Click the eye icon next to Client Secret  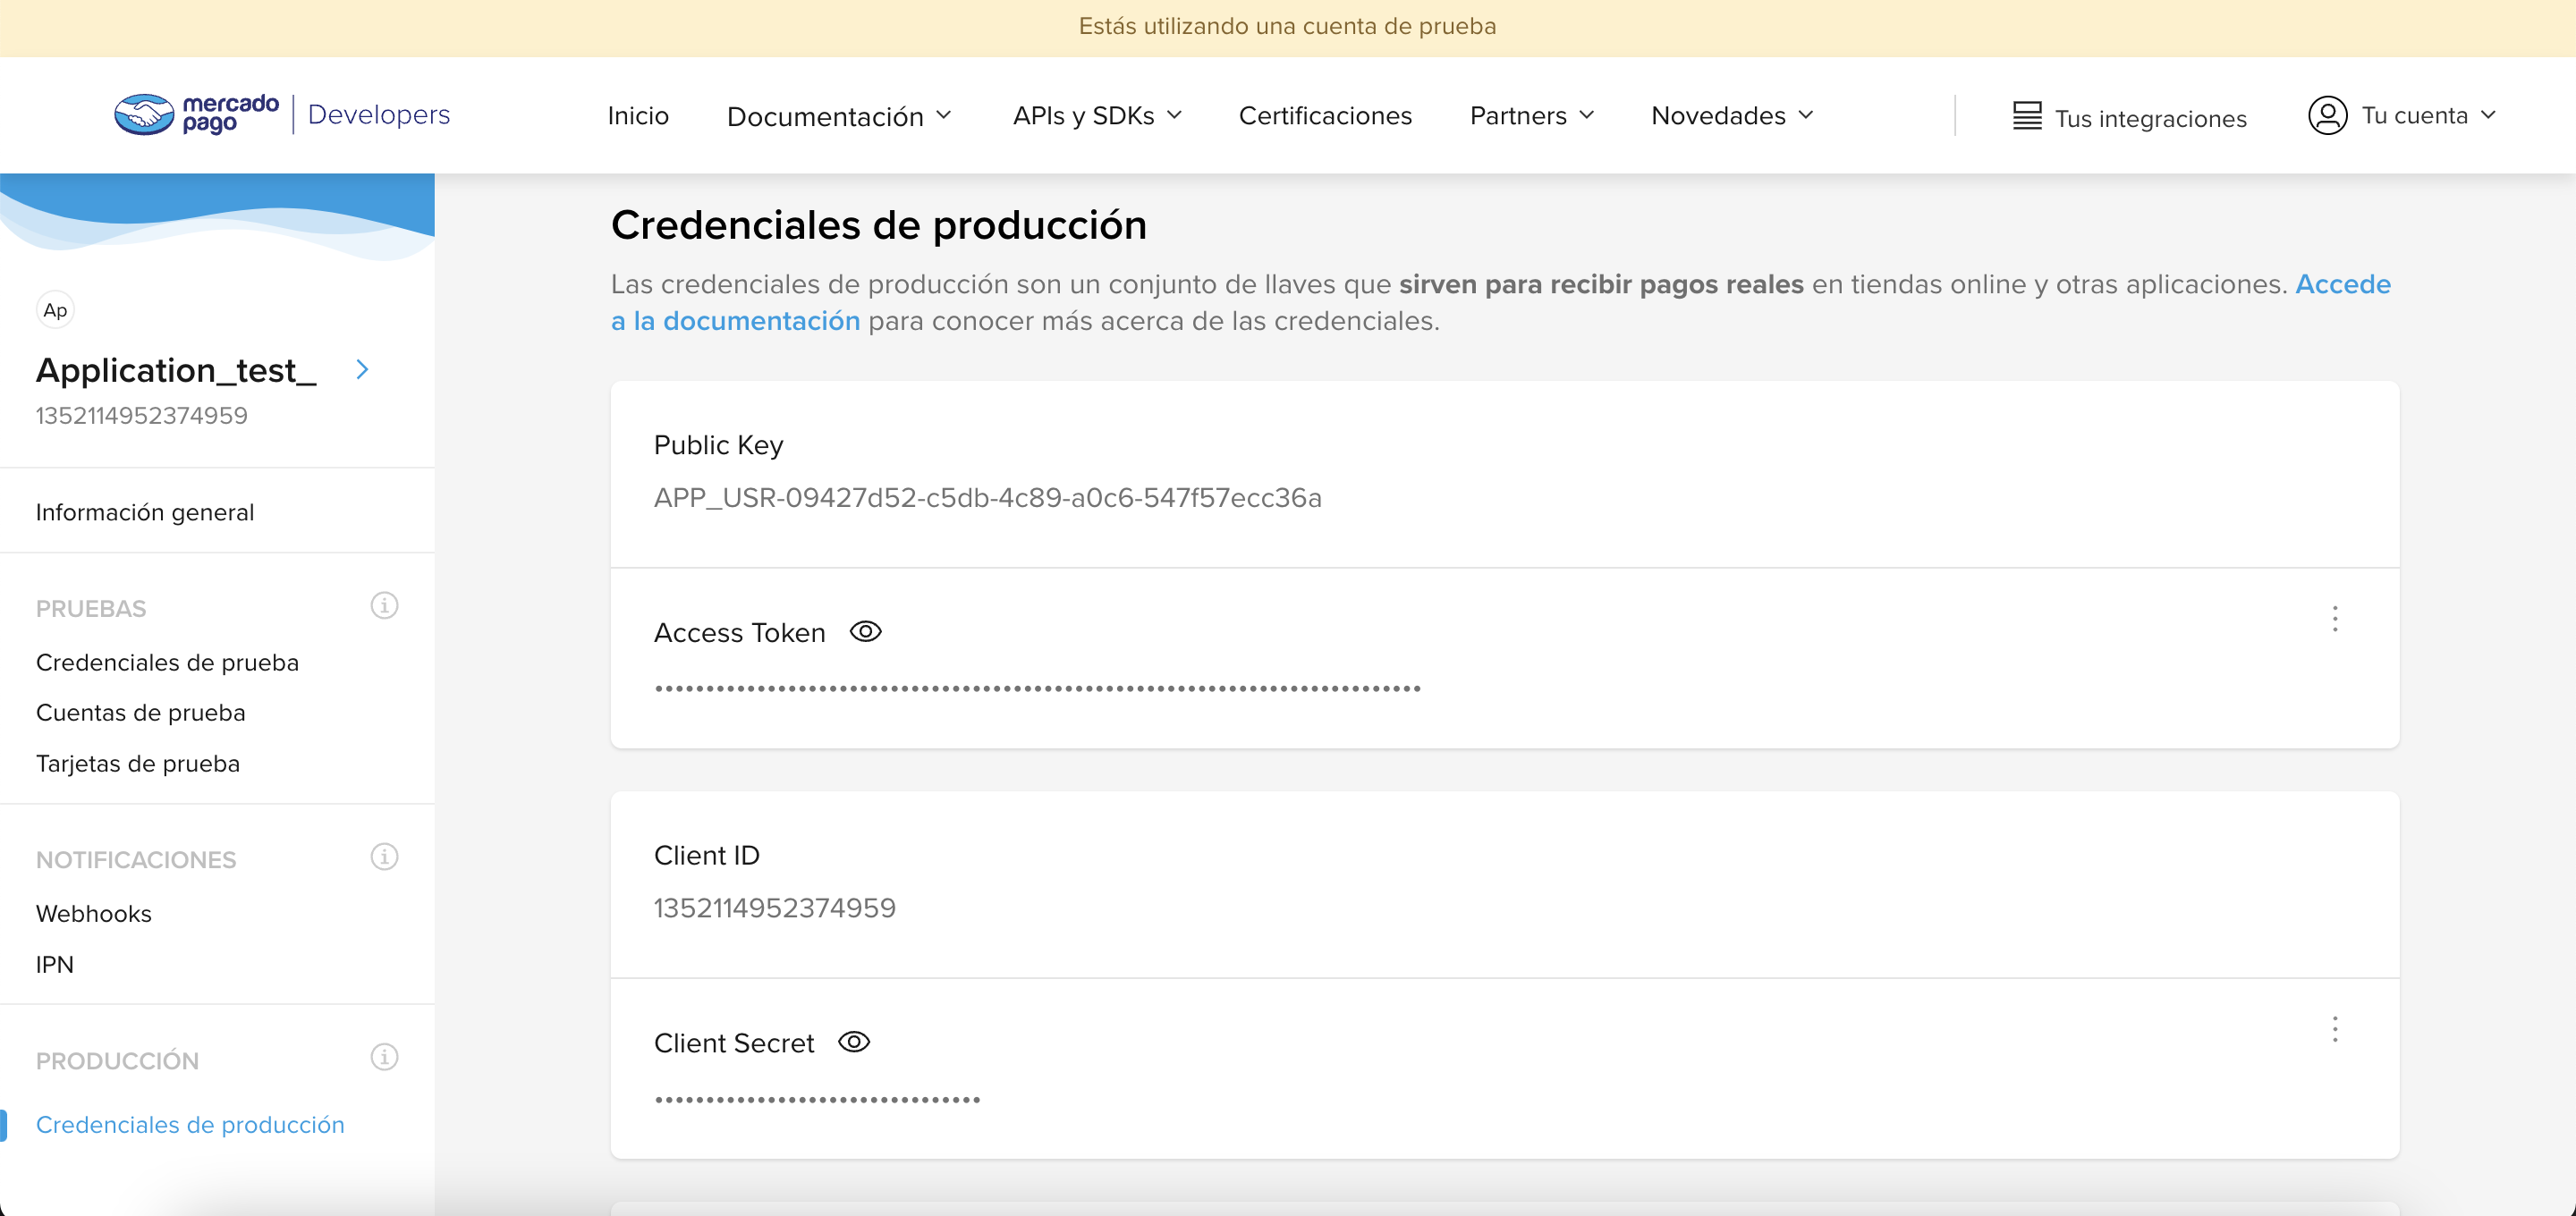point(851,1040)
